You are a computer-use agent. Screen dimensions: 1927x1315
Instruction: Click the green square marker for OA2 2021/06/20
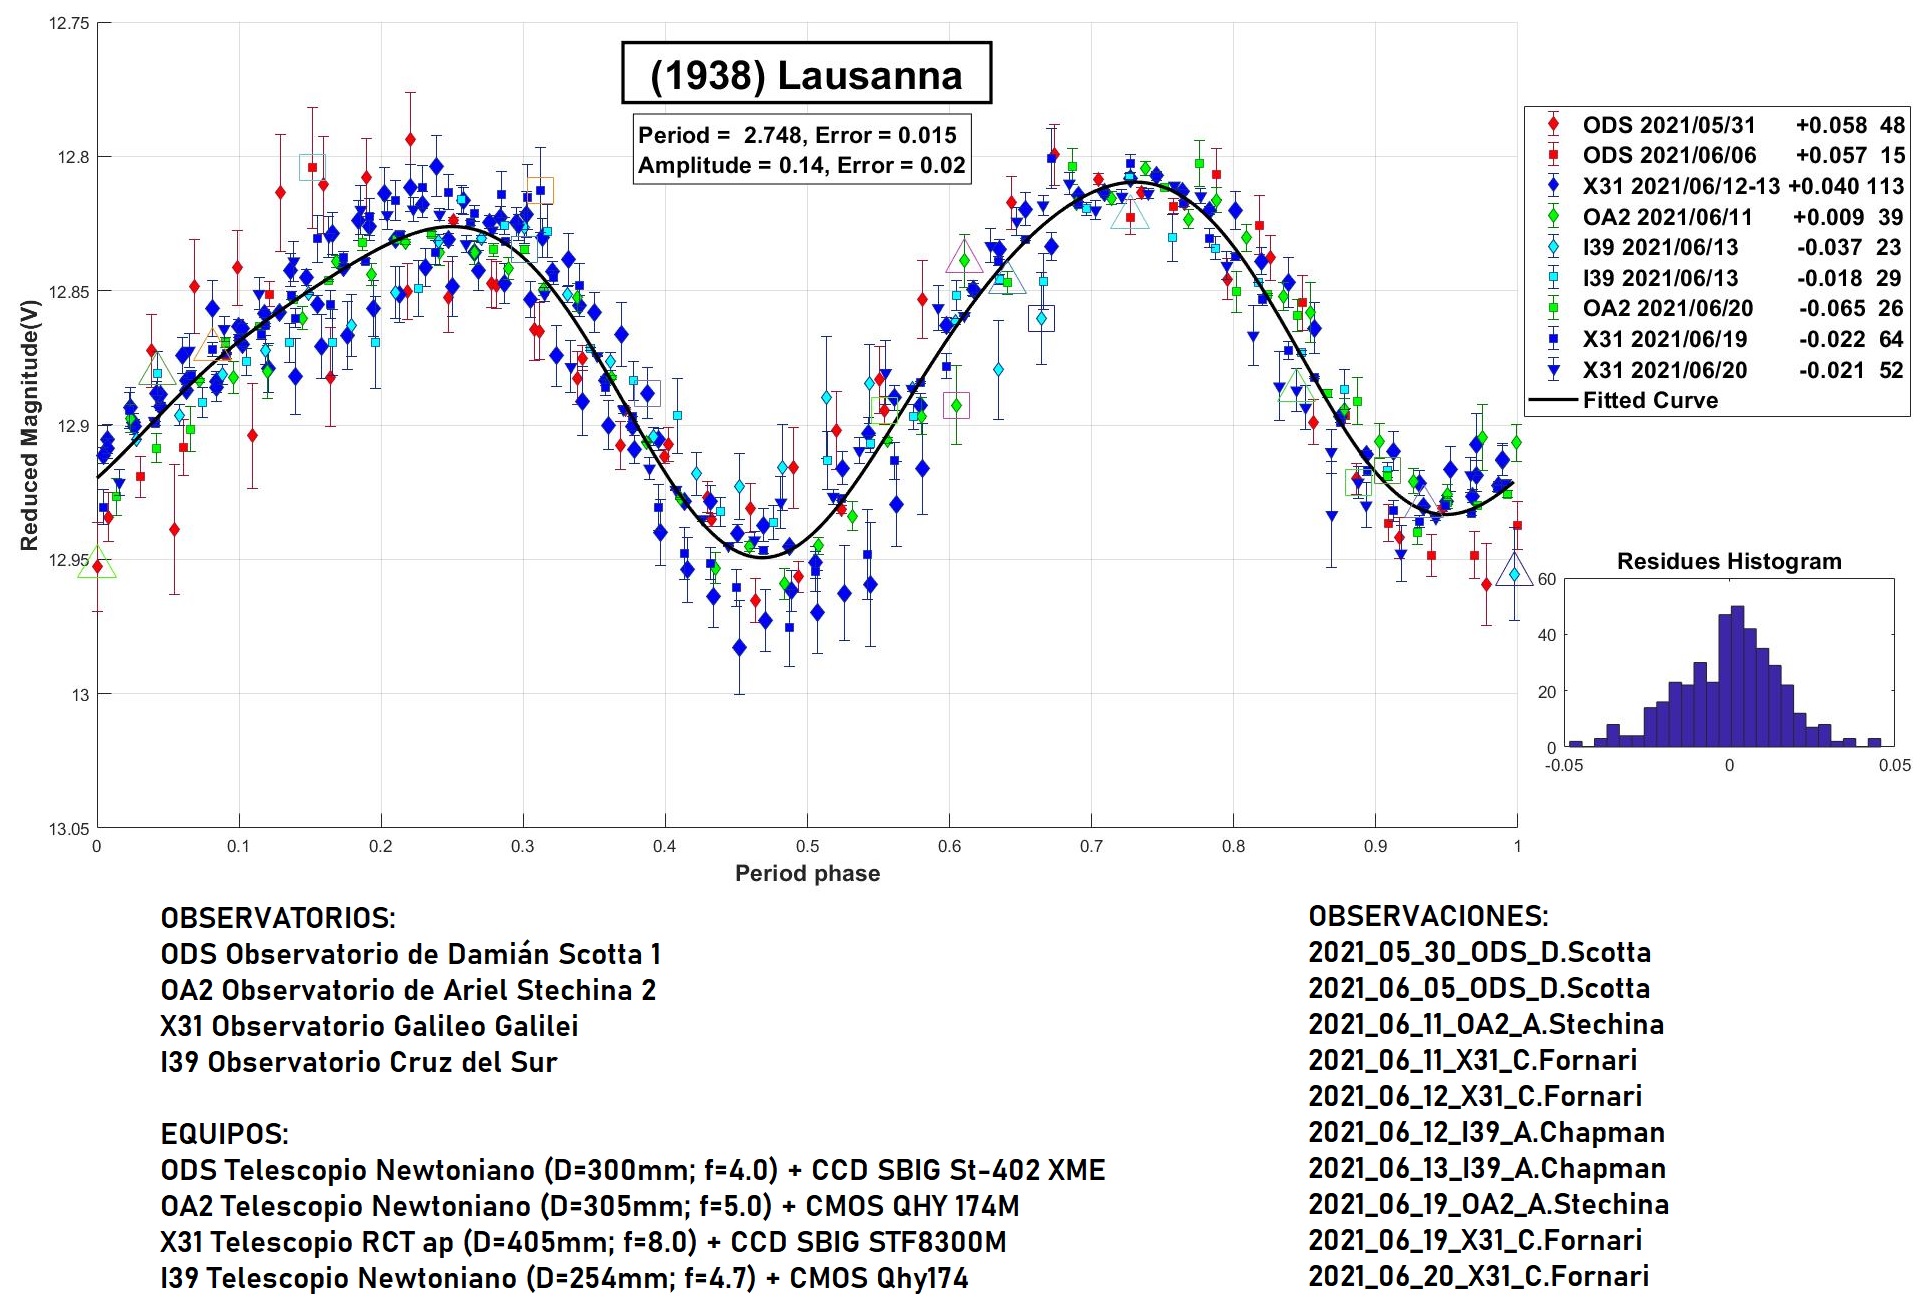point(1553,308)
